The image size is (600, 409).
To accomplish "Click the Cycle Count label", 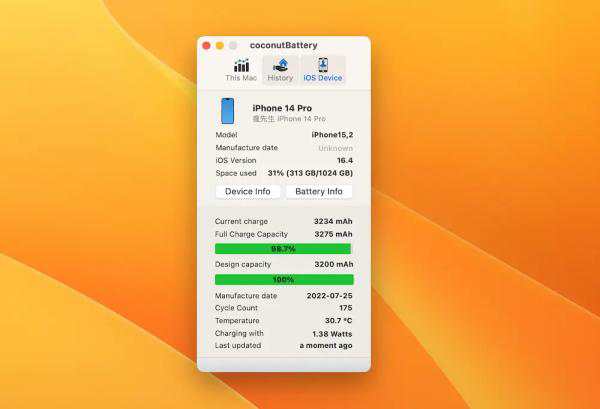I will [x=236, y=308].
